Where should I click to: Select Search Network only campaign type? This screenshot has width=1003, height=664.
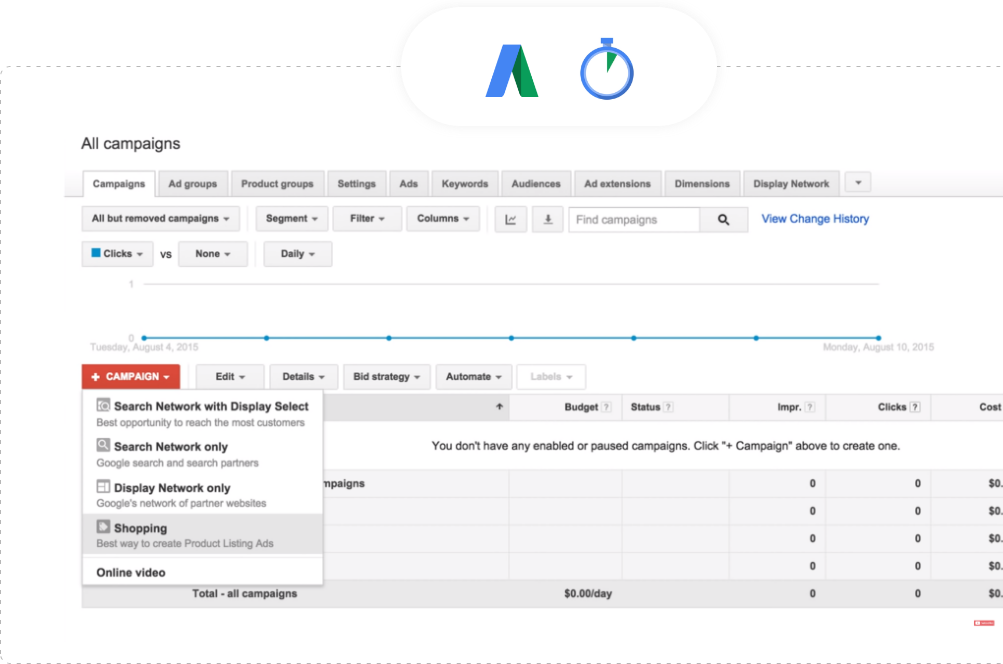(x=203, y=454)
